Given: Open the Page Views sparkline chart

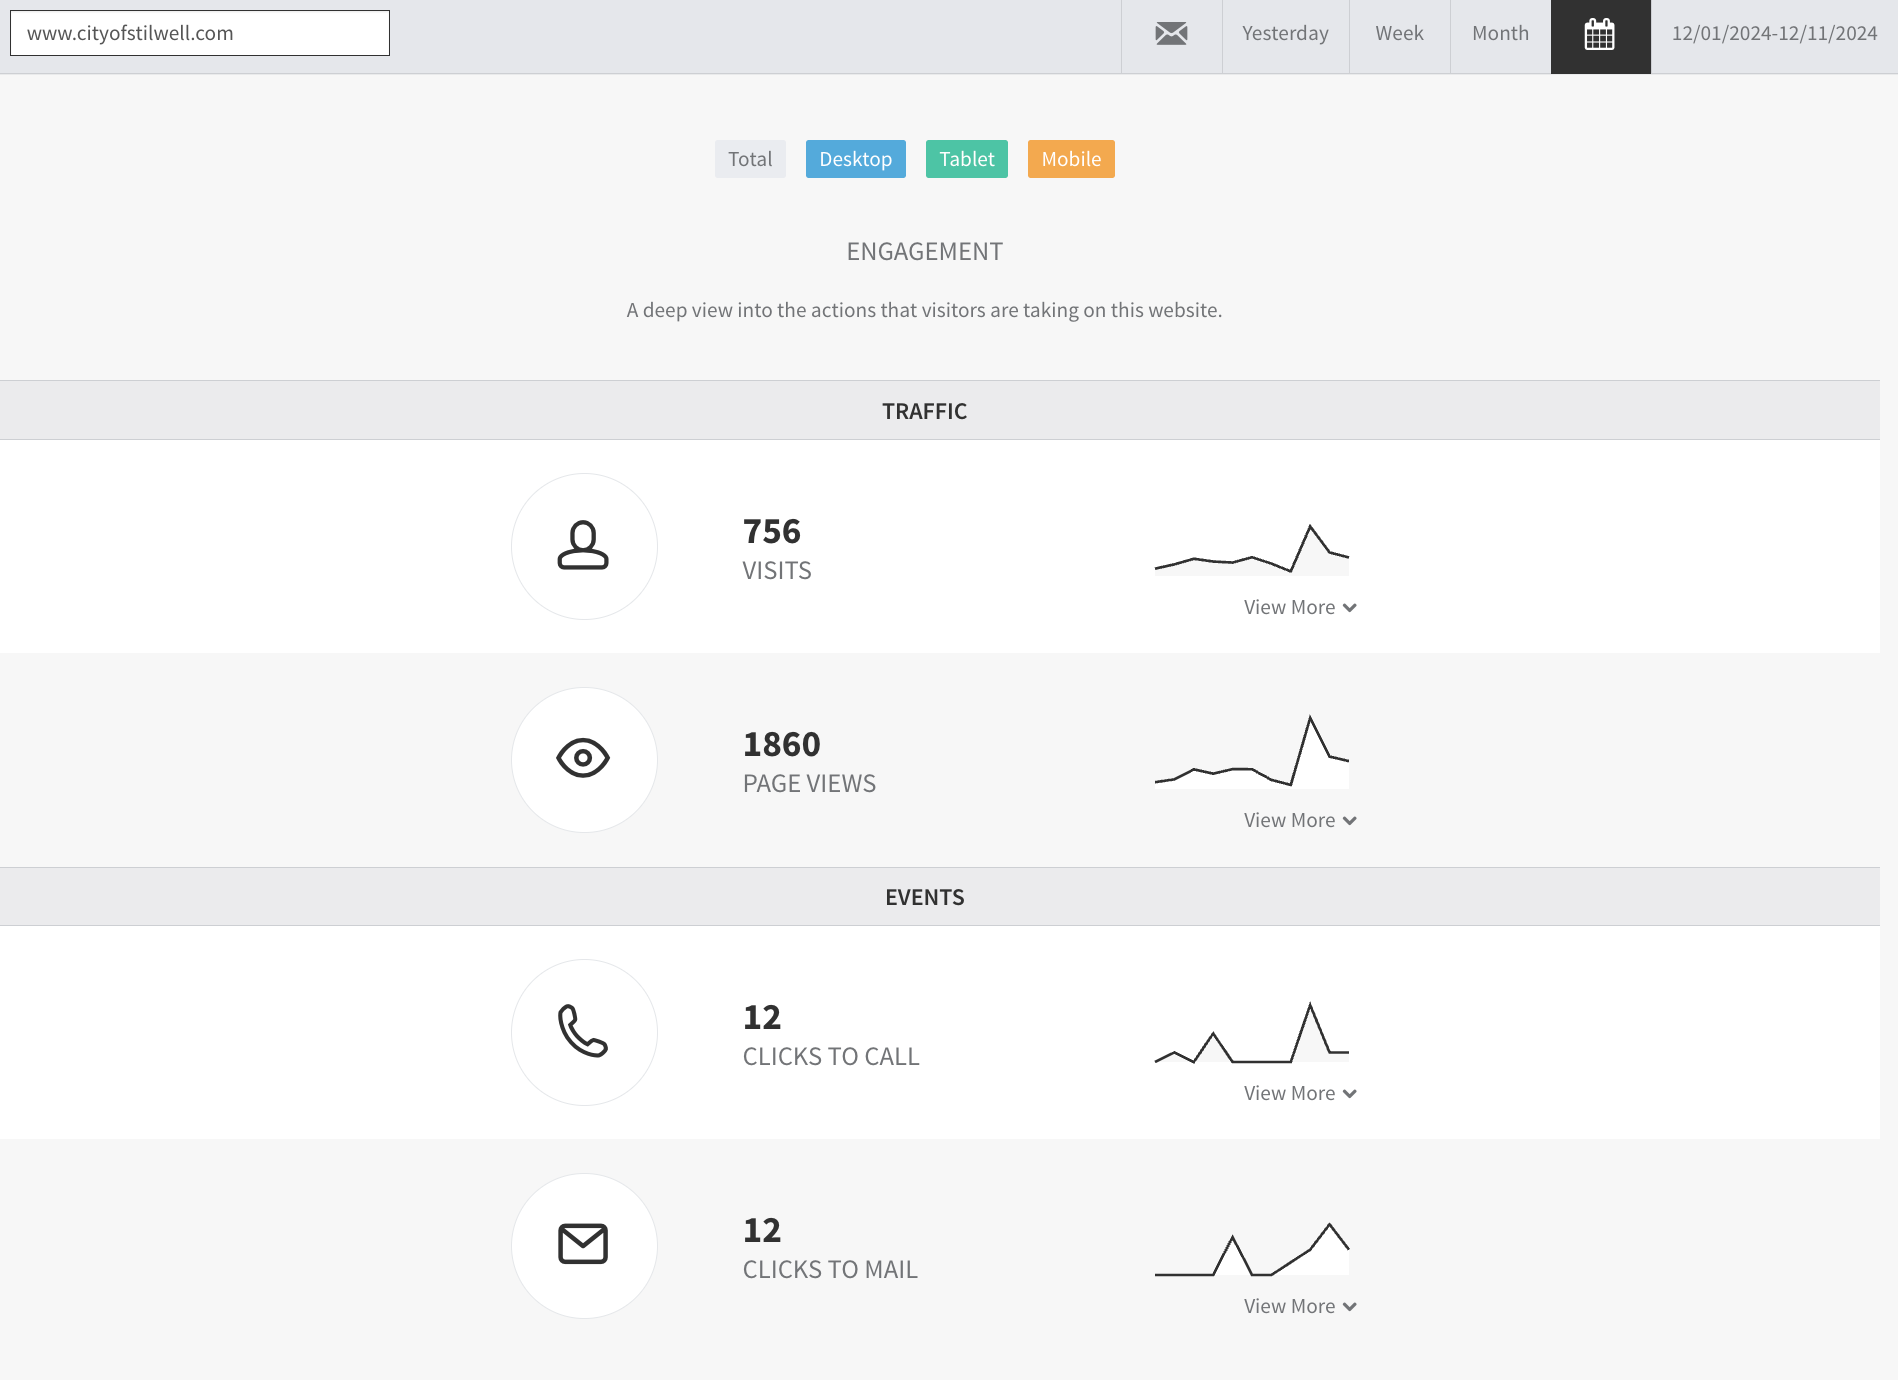Looking at the screenshot, I should 1252,752.
